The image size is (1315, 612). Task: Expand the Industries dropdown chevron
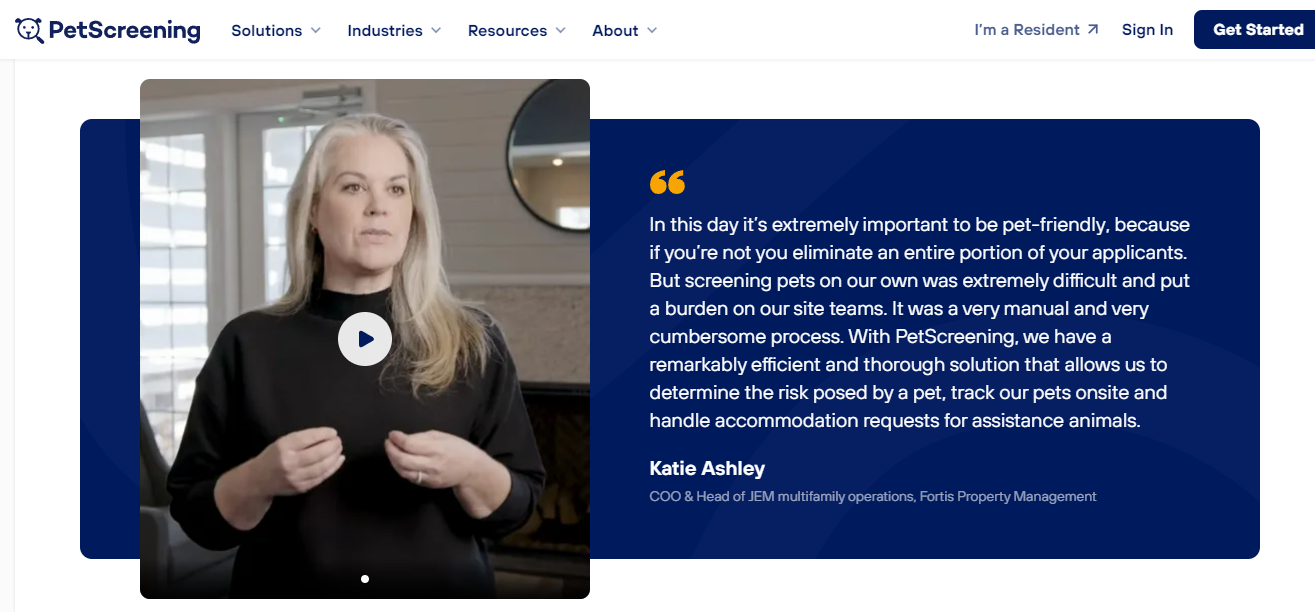tap(436, 30)
